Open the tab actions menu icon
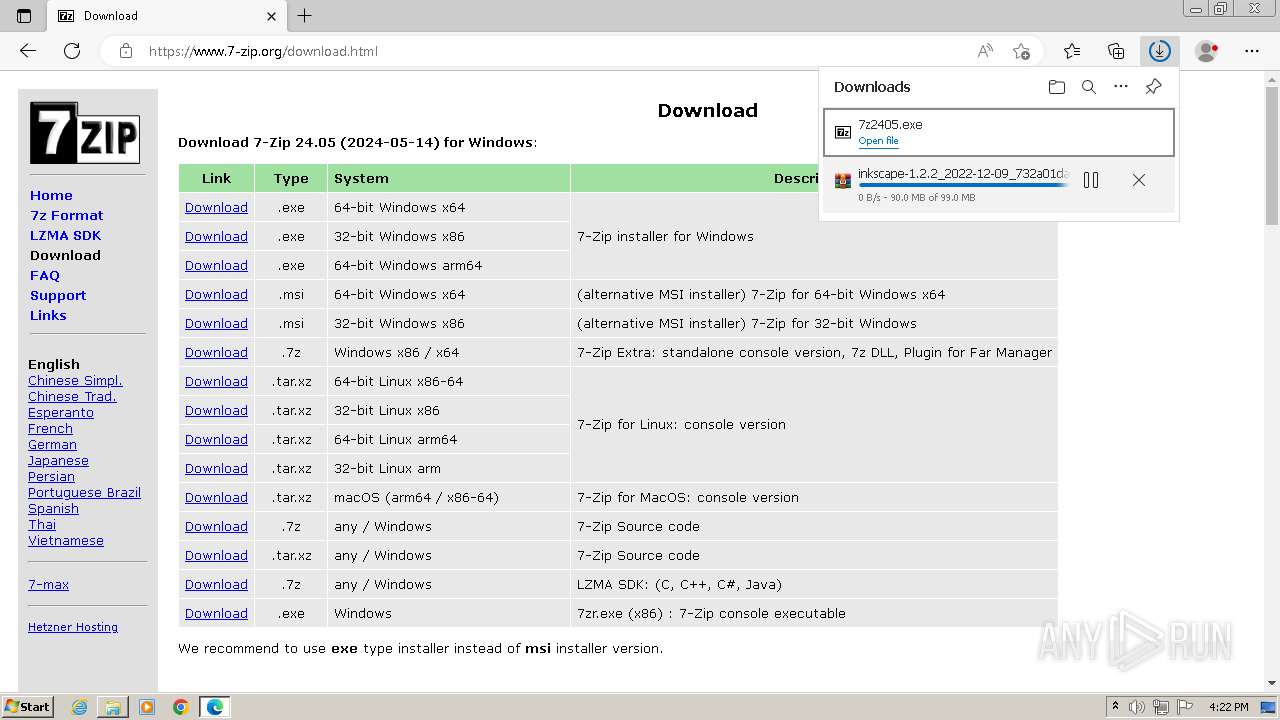Image resolution: width=1280 pixels, height=720 pixels. [24, 16]
